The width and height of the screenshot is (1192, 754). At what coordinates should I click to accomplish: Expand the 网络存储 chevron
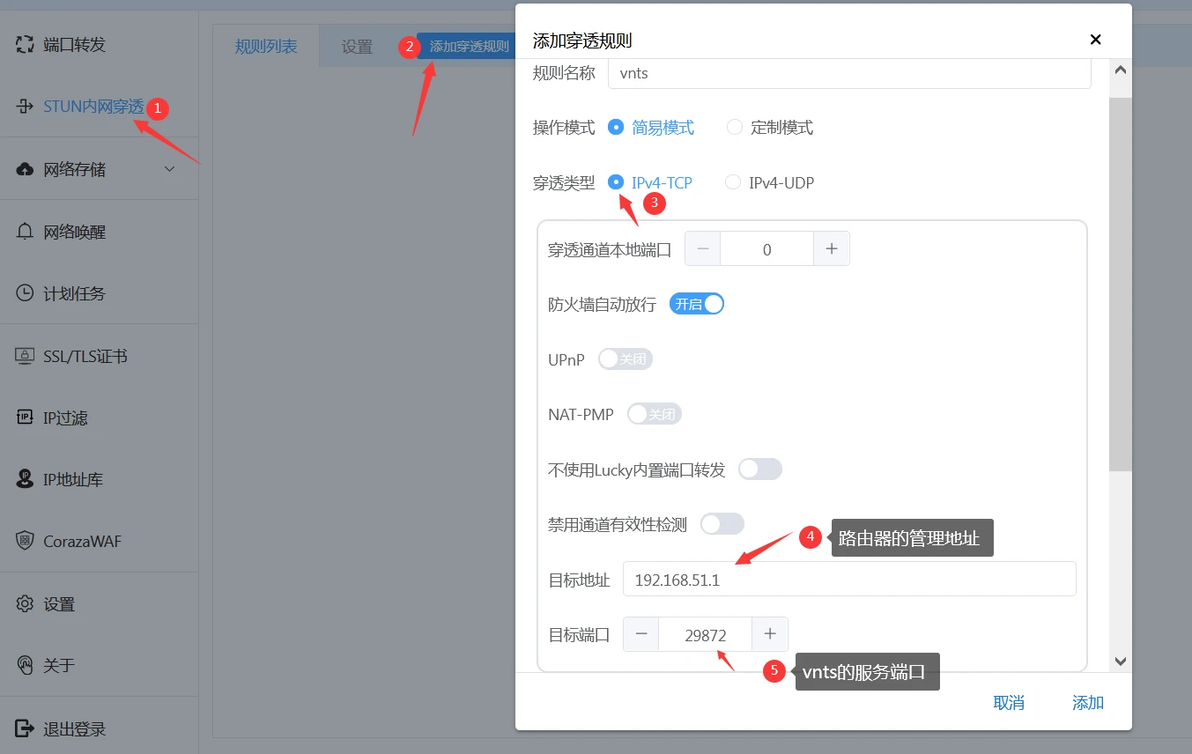coord(170,169)
